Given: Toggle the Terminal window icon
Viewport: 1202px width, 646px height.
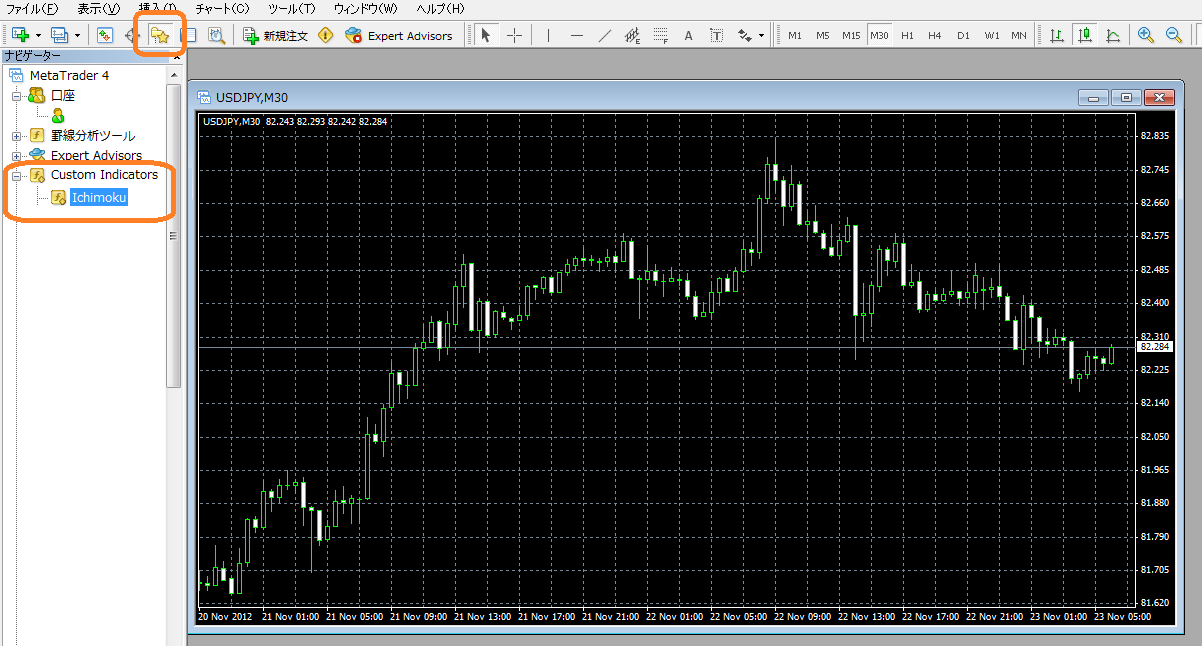Looking at the screenshot, I should [188, 35].
